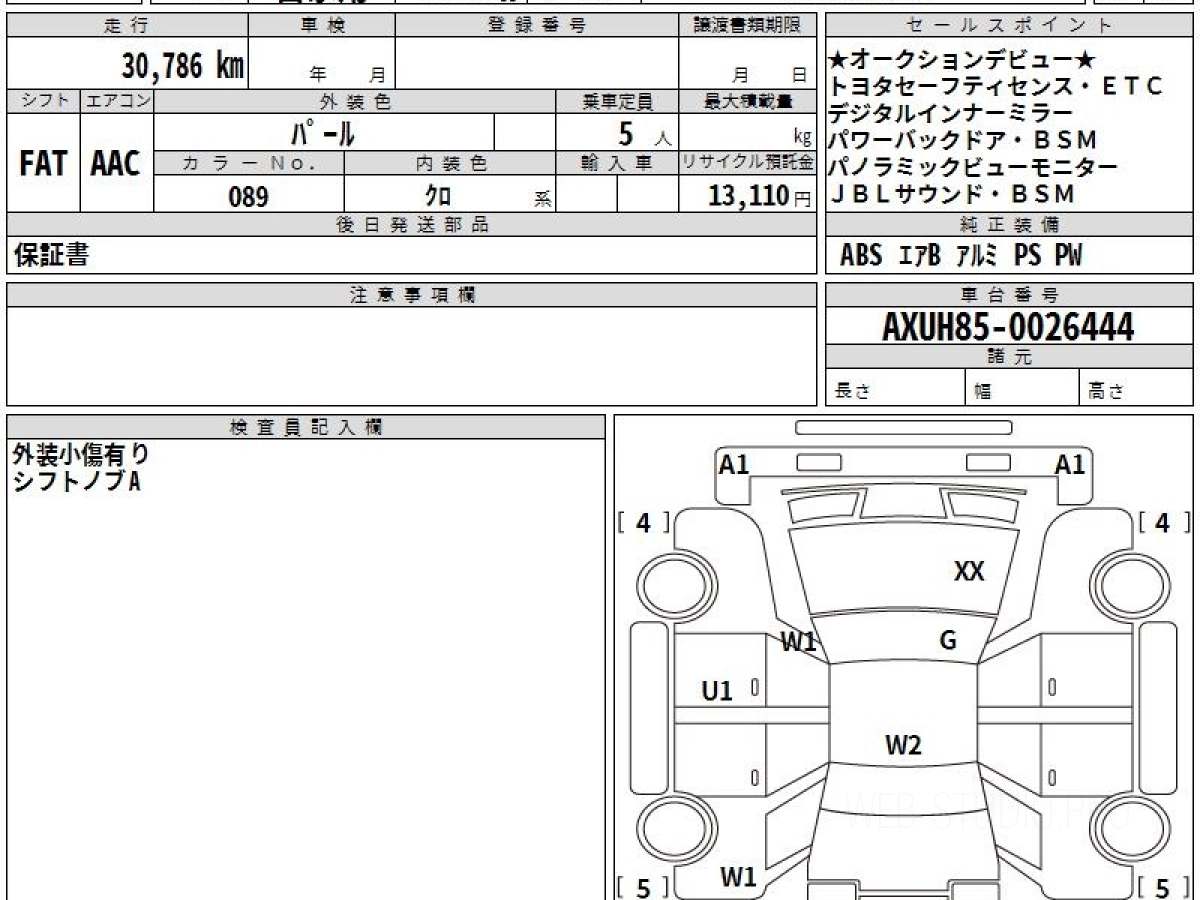Select the クロ interior color value
Viewport: 1200px width, 900px height.
click(x=438, y=196)
